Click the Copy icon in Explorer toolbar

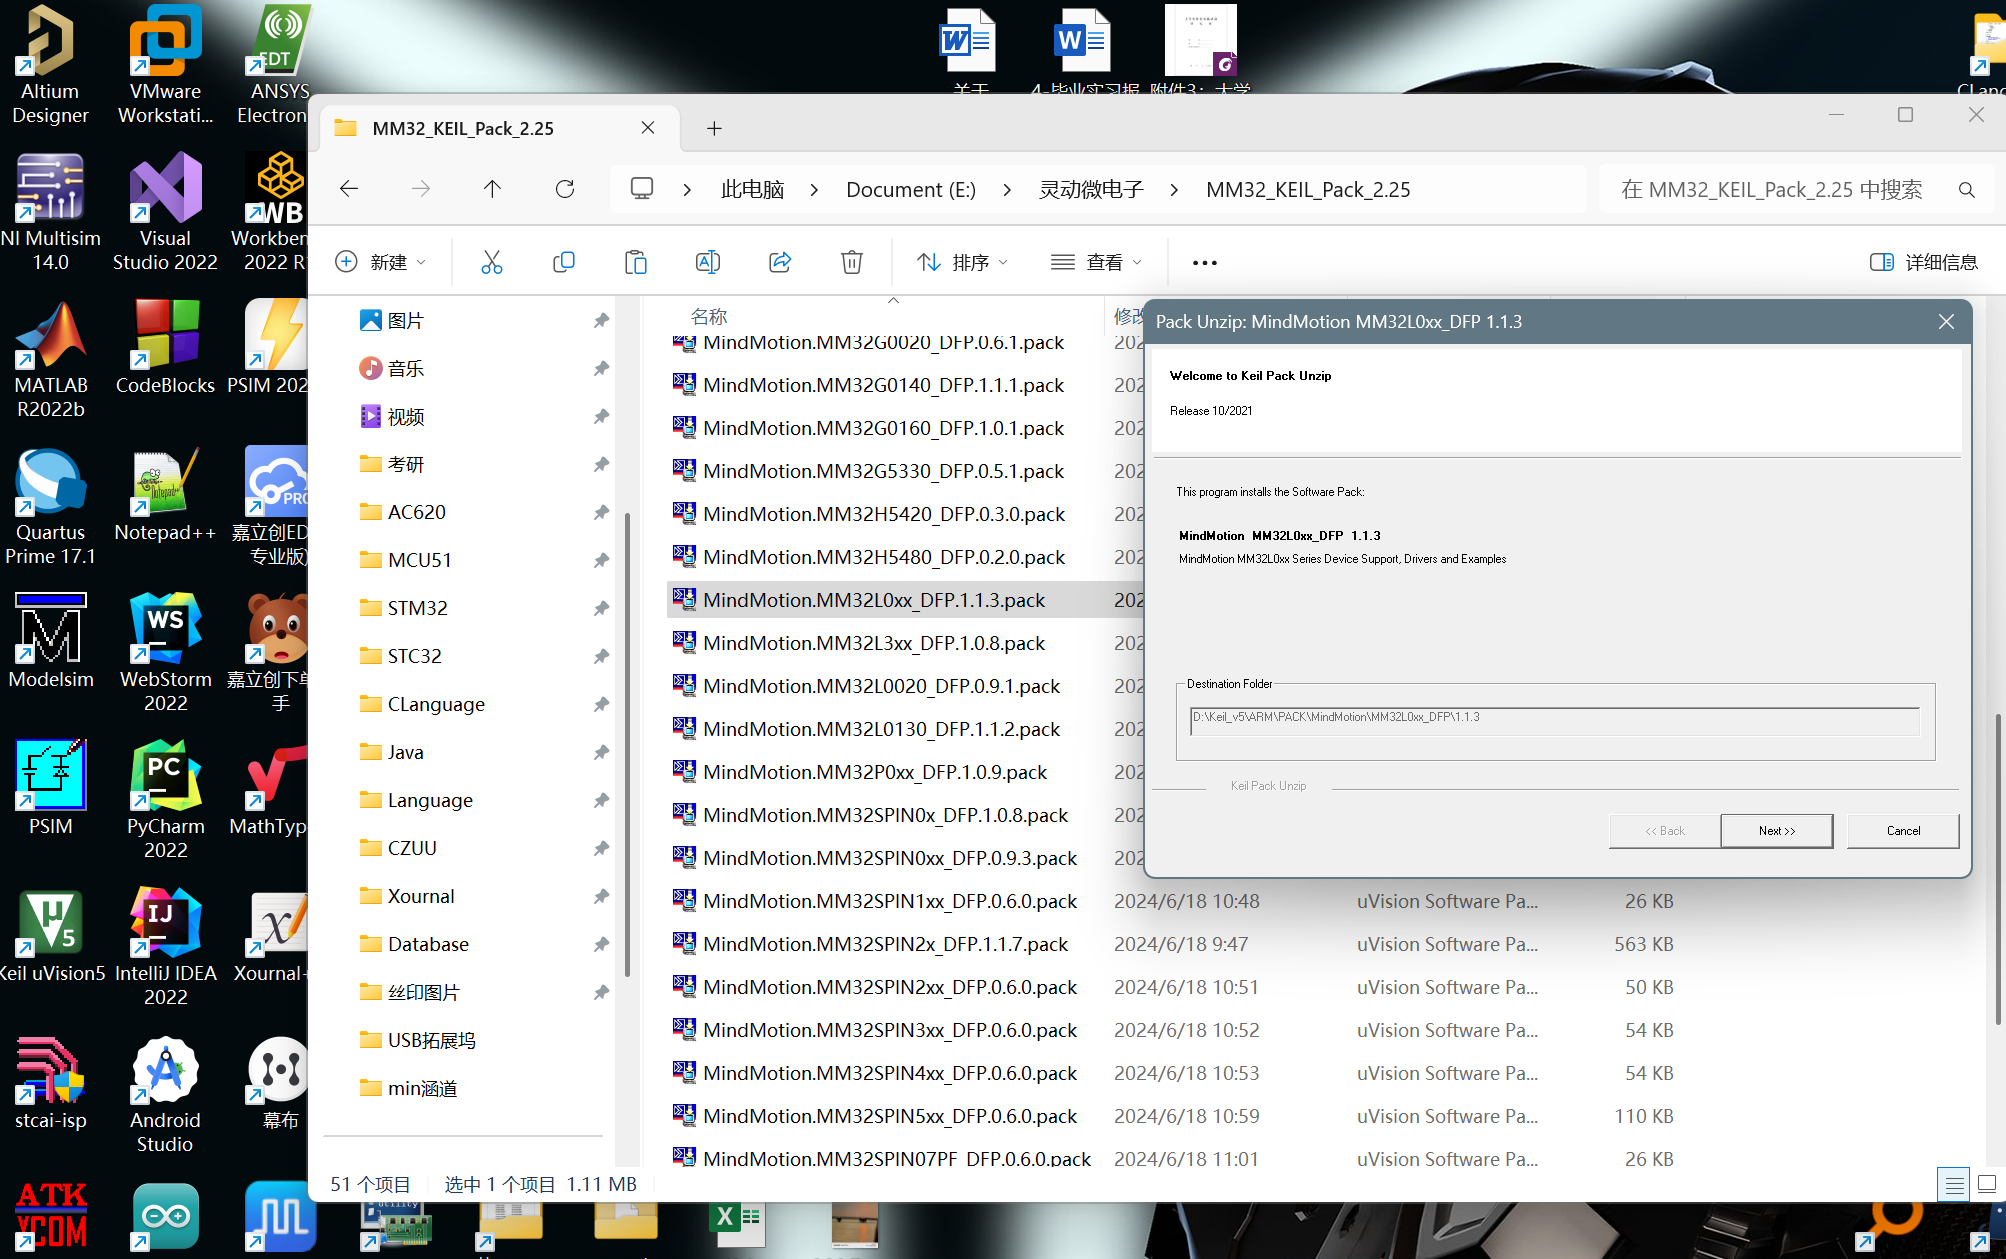pyautogui.click(x=564, y=262)
